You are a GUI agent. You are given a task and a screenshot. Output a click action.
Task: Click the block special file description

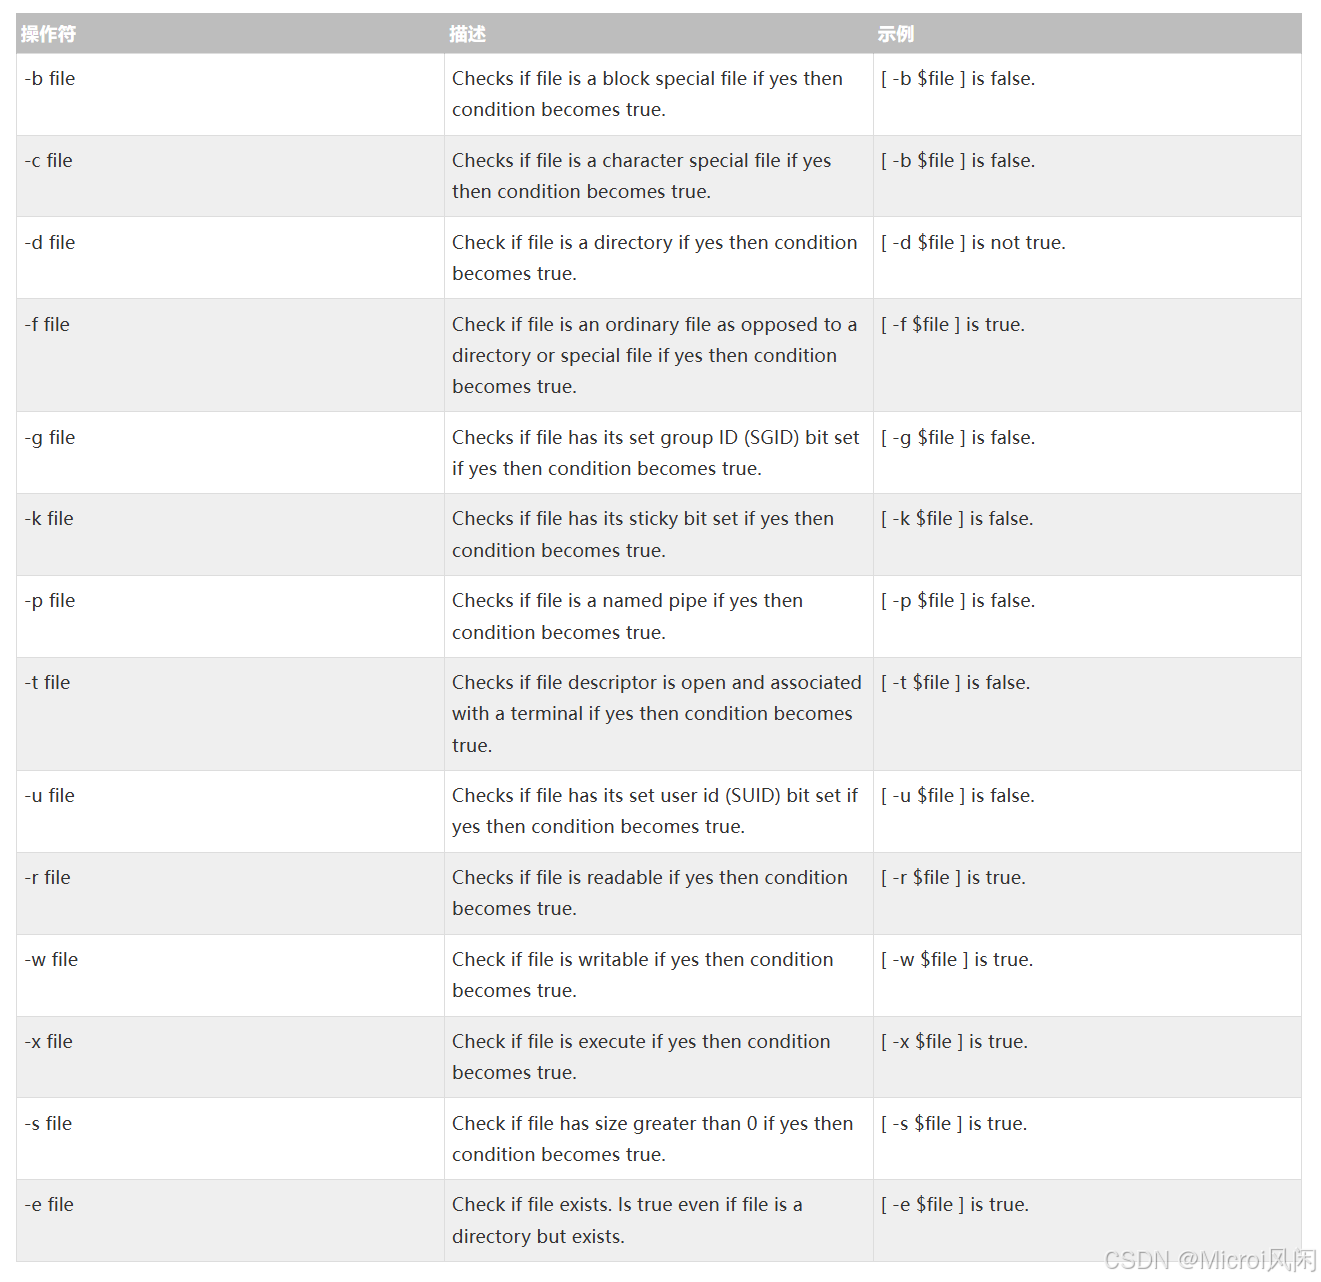pyautogui.click(x=647, y=94)
